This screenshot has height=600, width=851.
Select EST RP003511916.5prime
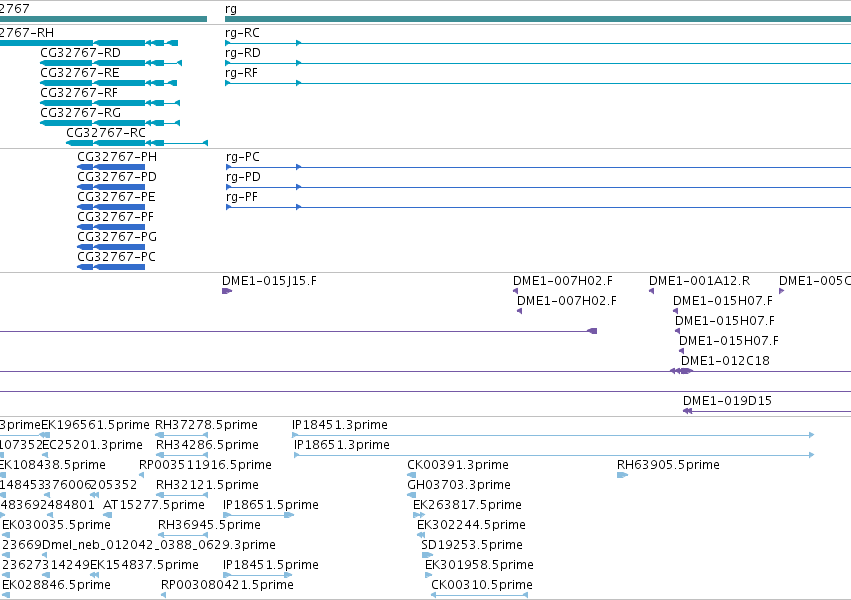pos(142,475)
